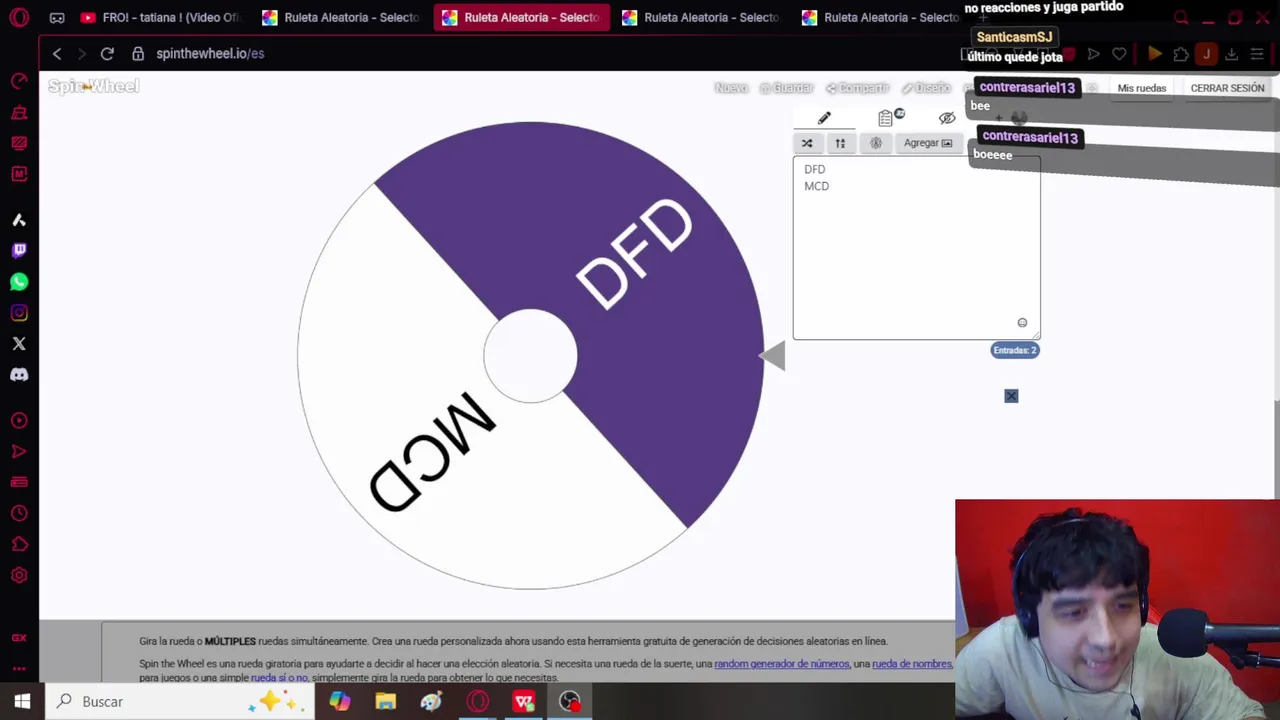Click the MCD entry line
Screen dimensions: 1280x720
pyautogui.click(x=816, y=186)
